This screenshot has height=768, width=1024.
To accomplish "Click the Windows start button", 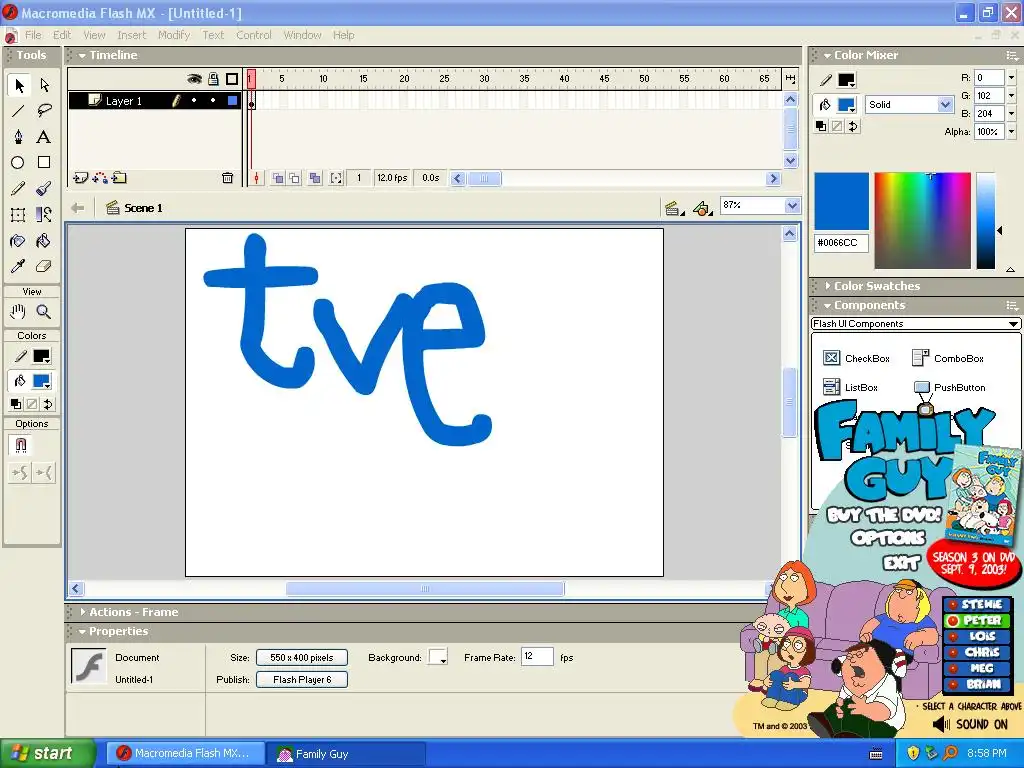I will pos(48,754).
